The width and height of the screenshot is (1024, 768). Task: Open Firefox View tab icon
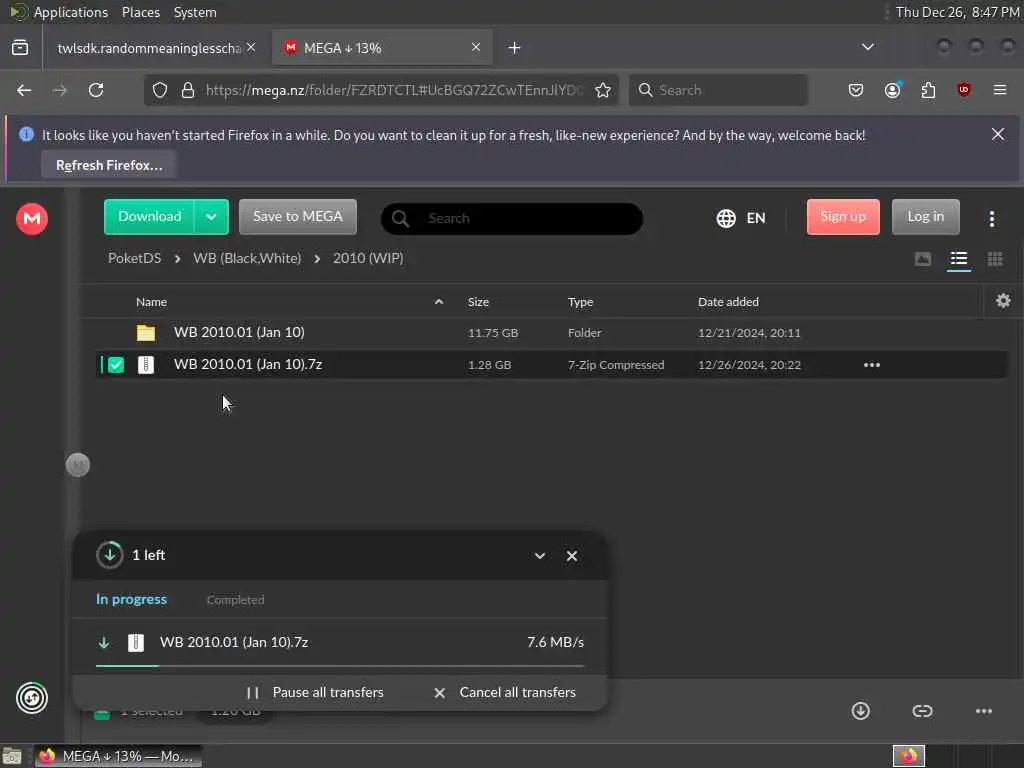click(20, 48)
